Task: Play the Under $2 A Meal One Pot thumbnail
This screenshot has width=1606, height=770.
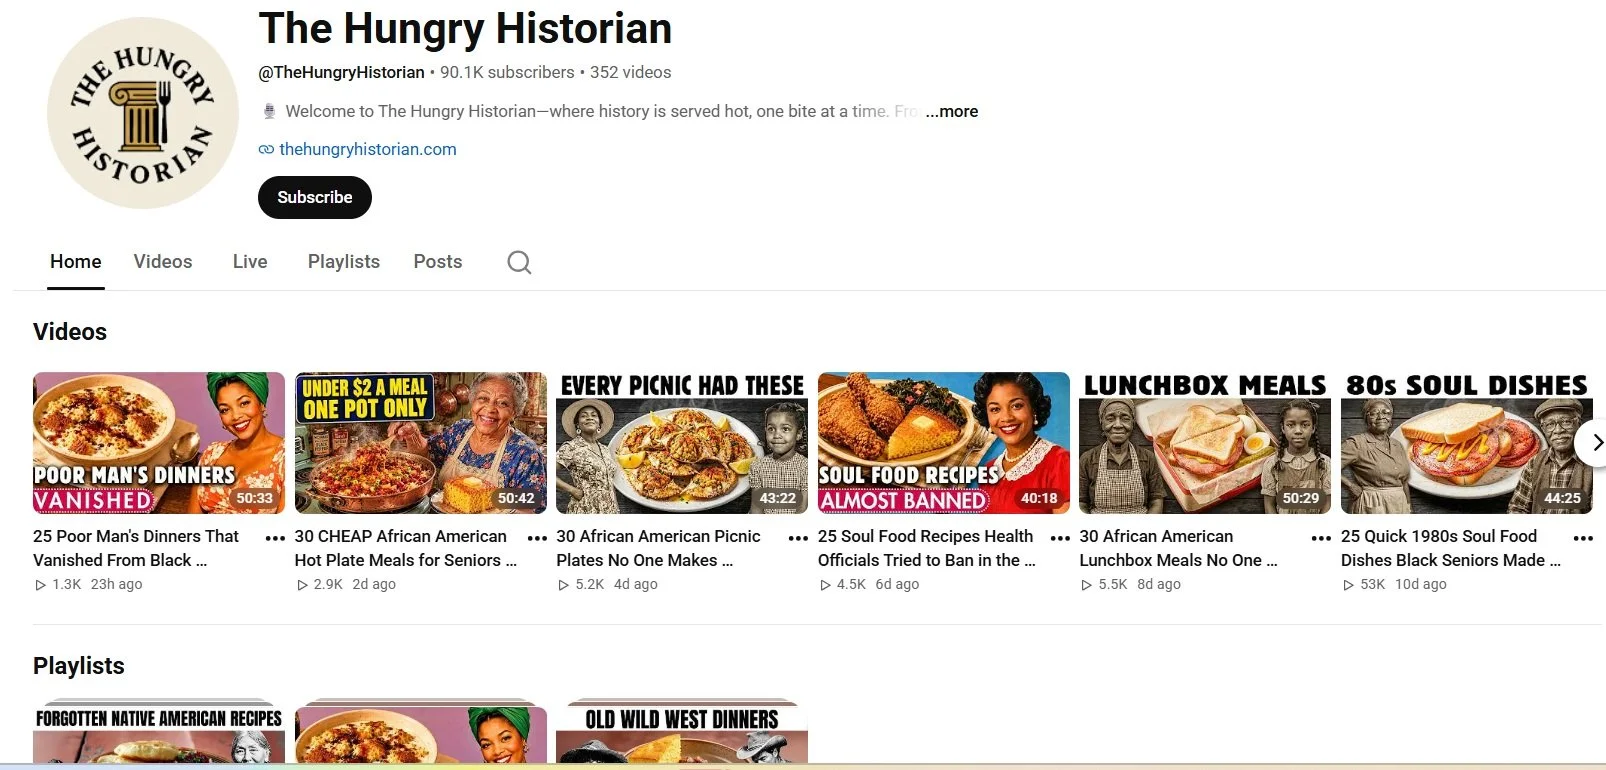Action: [x=421, y=443]
